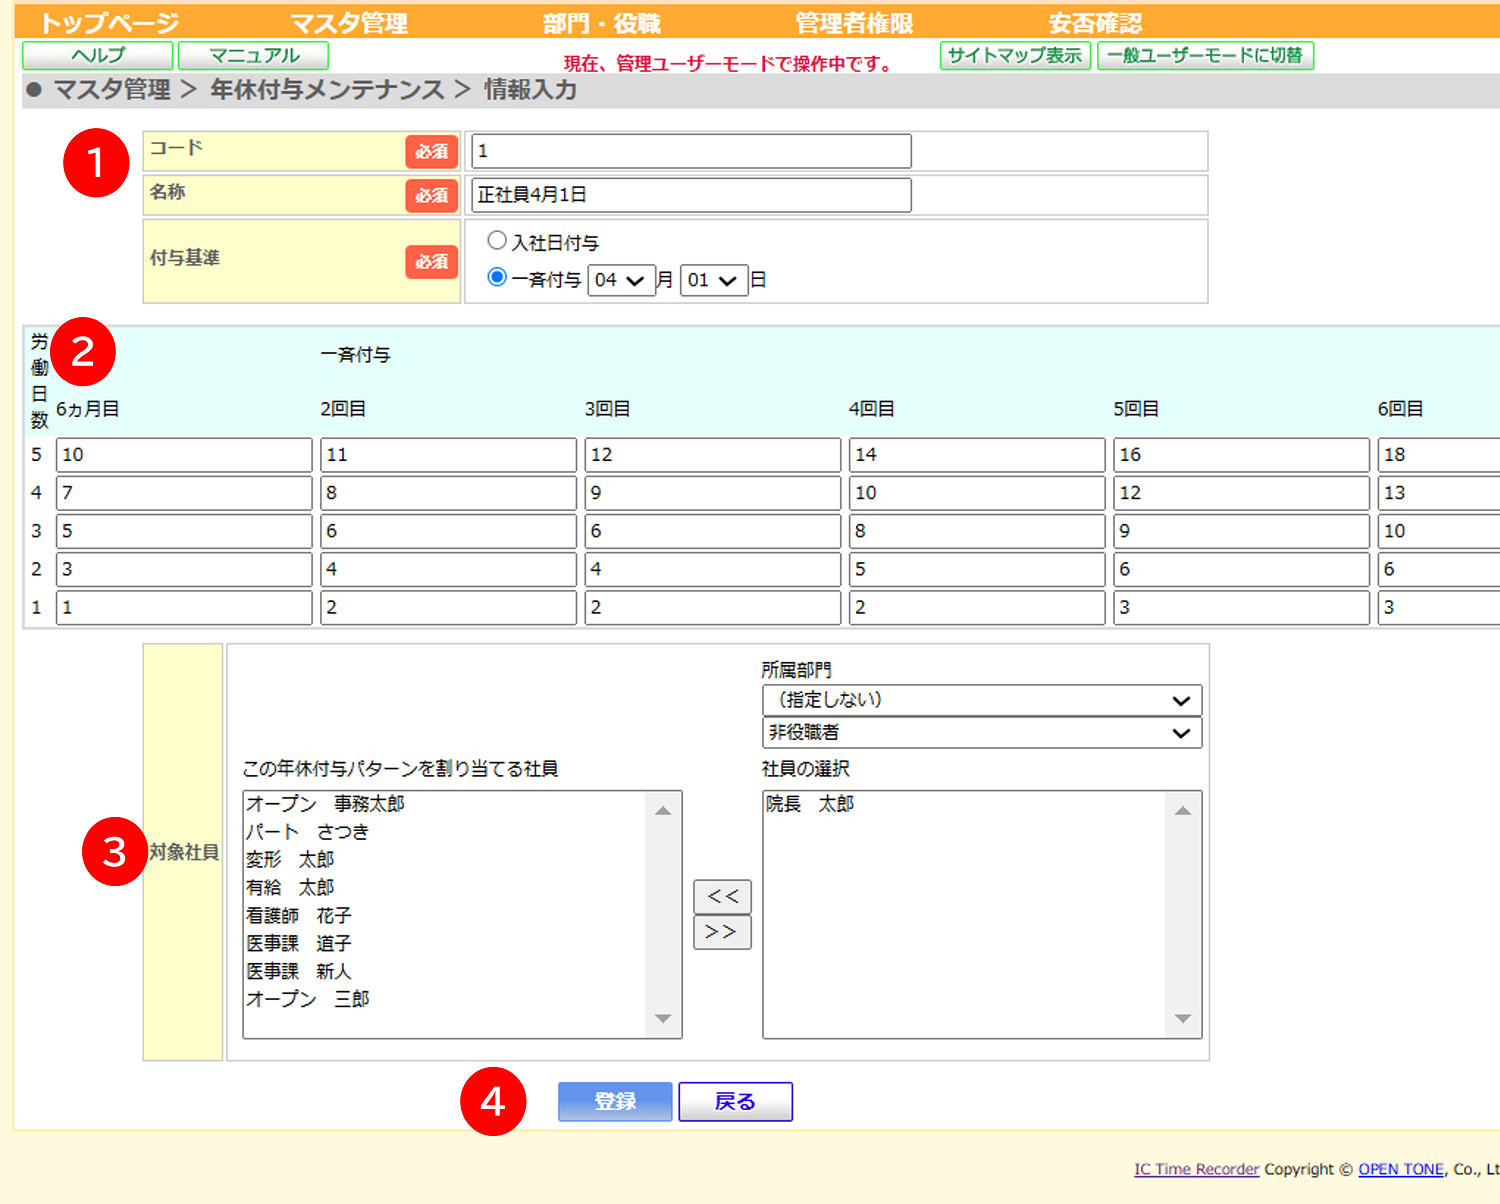Open the トップページ menu

(x=109, y=23)
